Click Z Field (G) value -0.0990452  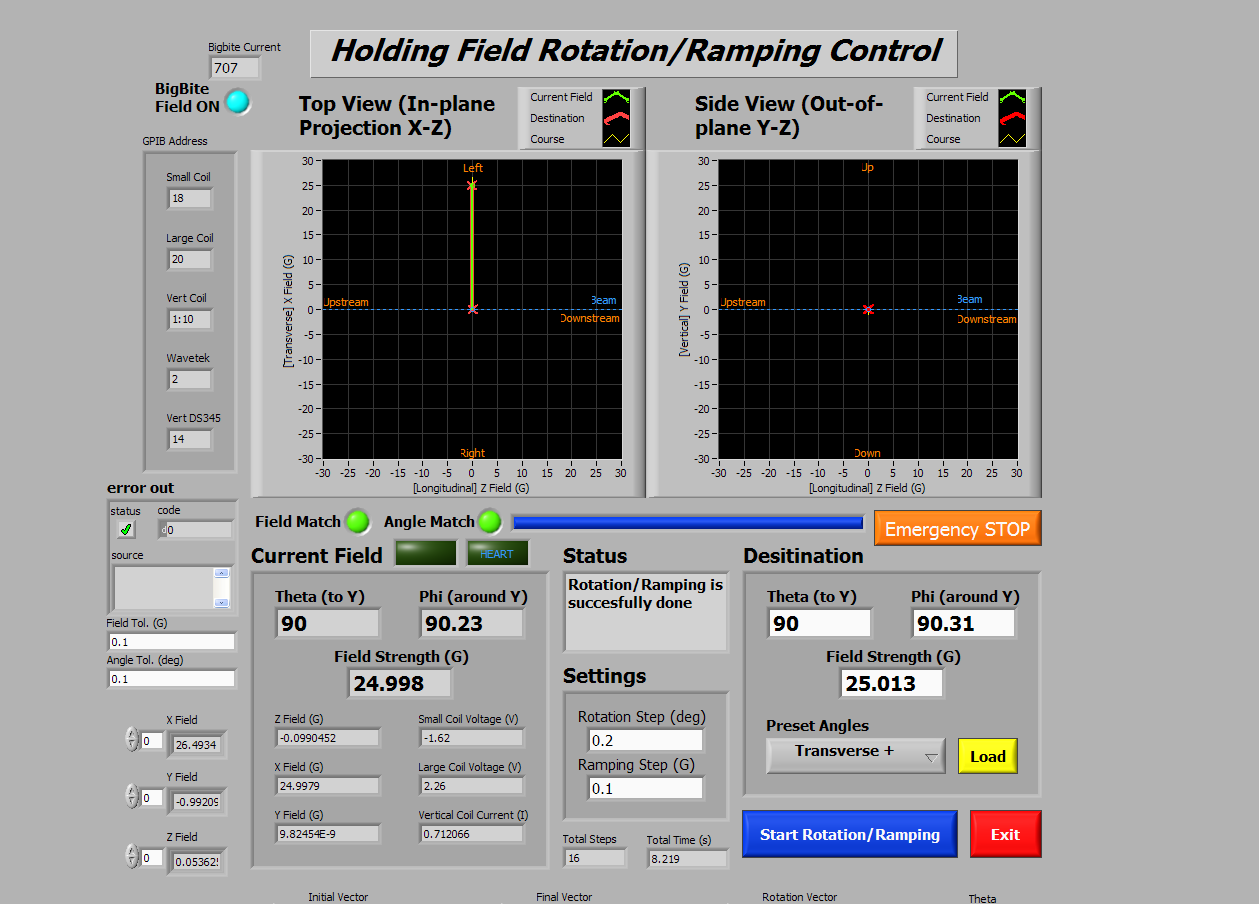(x=328, y=738)
